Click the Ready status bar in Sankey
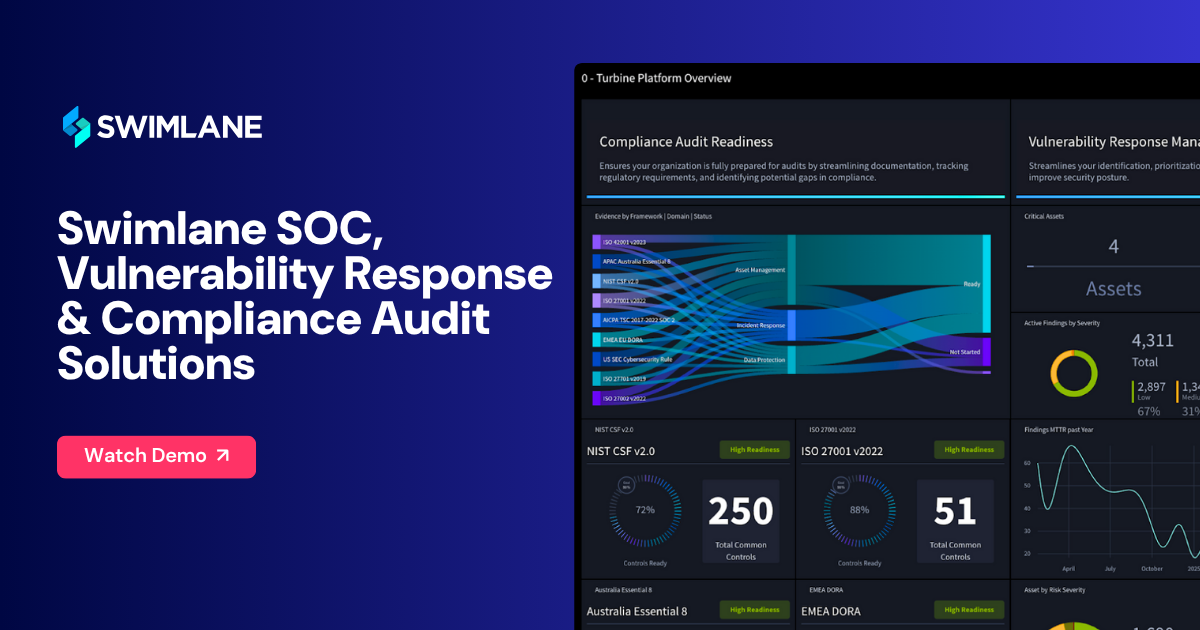Screen dimensions: 1200x630 [986, 284]
